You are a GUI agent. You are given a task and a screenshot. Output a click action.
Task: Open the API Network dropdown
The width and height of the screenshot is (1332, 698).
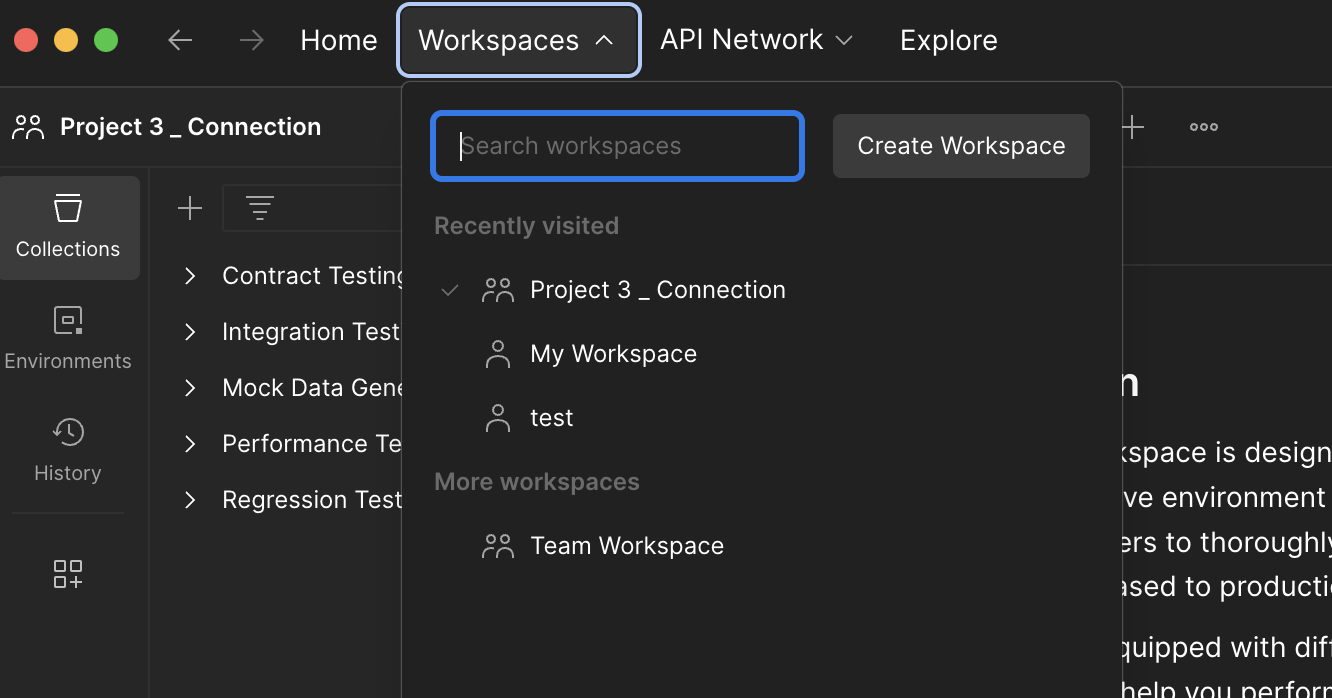pyautogui.click(x=756, y=40)
